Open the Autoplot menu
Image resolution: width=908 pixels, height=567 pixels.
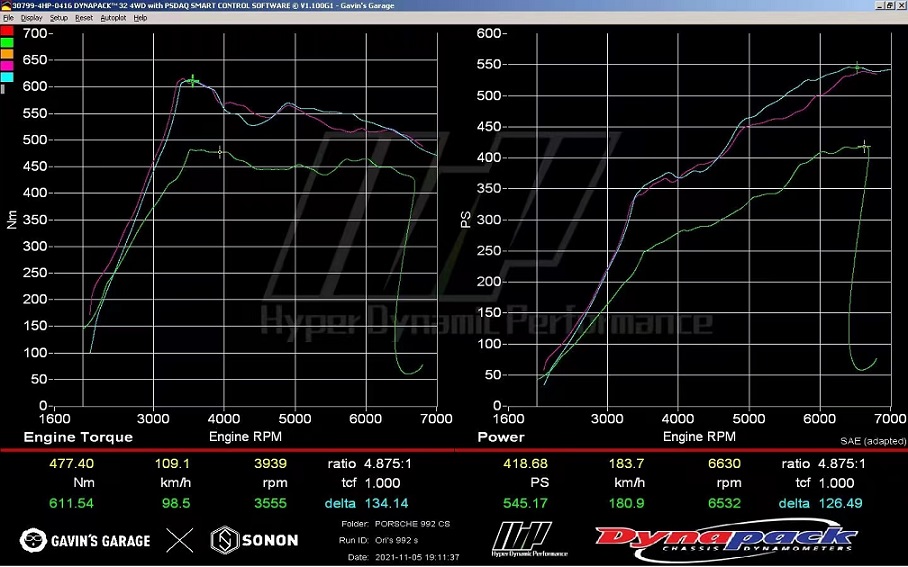pos(113,18)
